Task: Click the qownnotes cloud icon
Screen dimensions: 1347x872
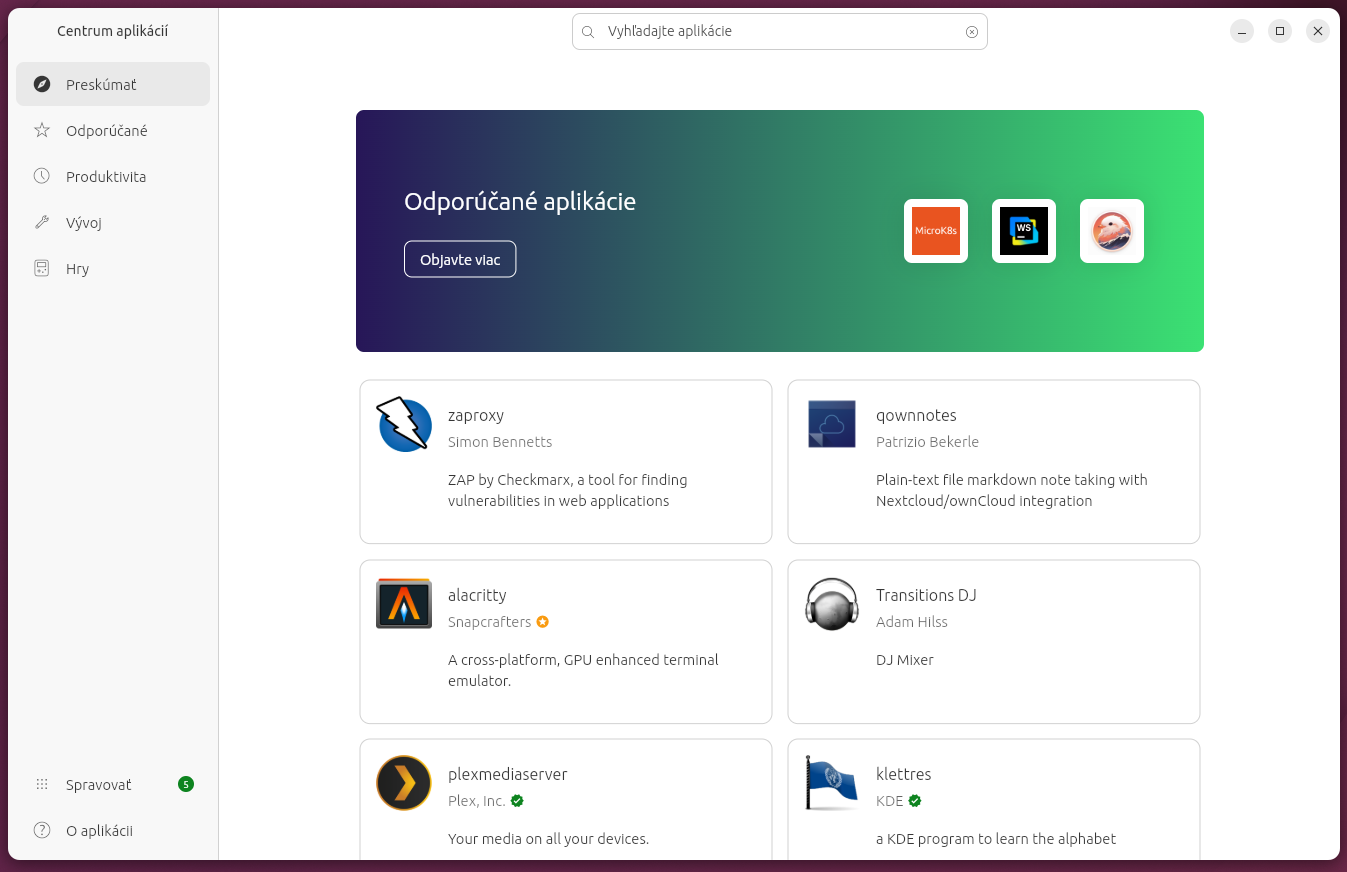Action: (x=832, y=424)
